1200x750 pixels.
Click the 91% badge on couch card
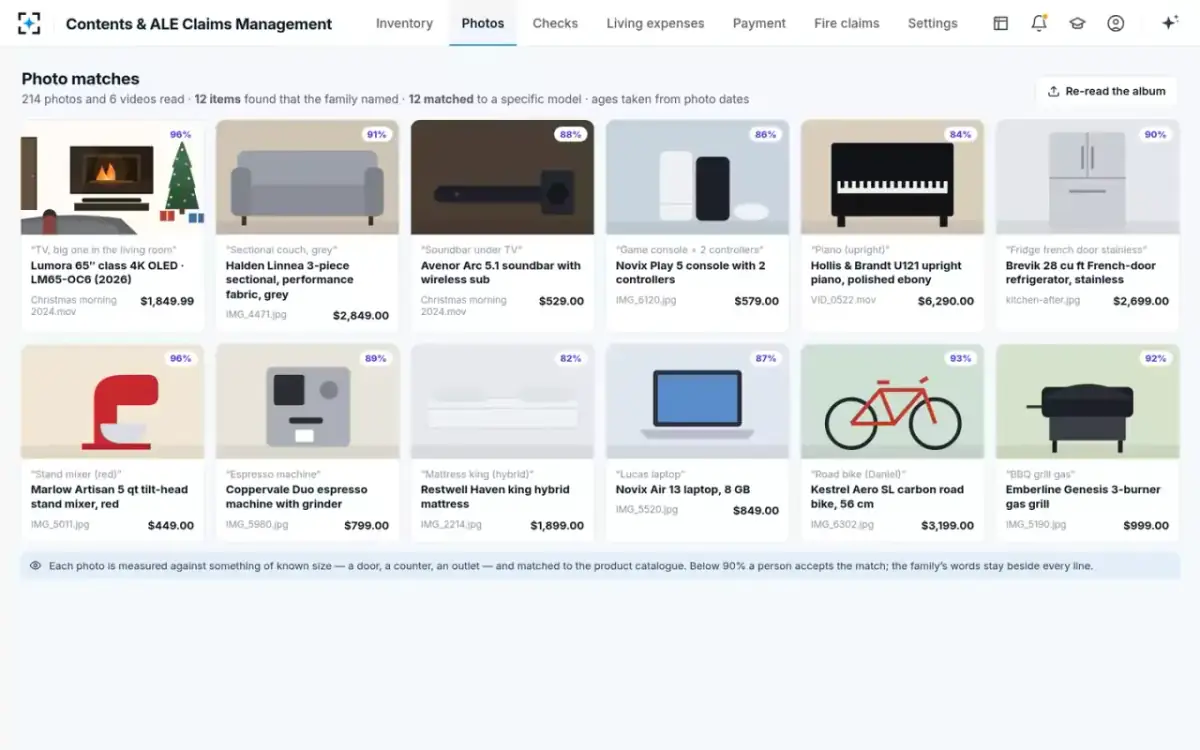tap(376, 135)
